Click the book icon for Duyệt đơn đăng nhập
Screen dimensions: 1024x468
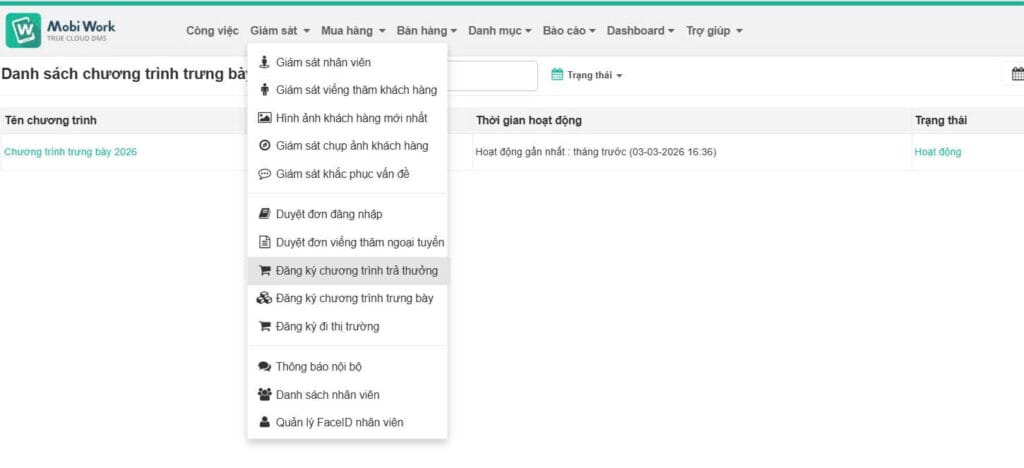click(264, 214)
